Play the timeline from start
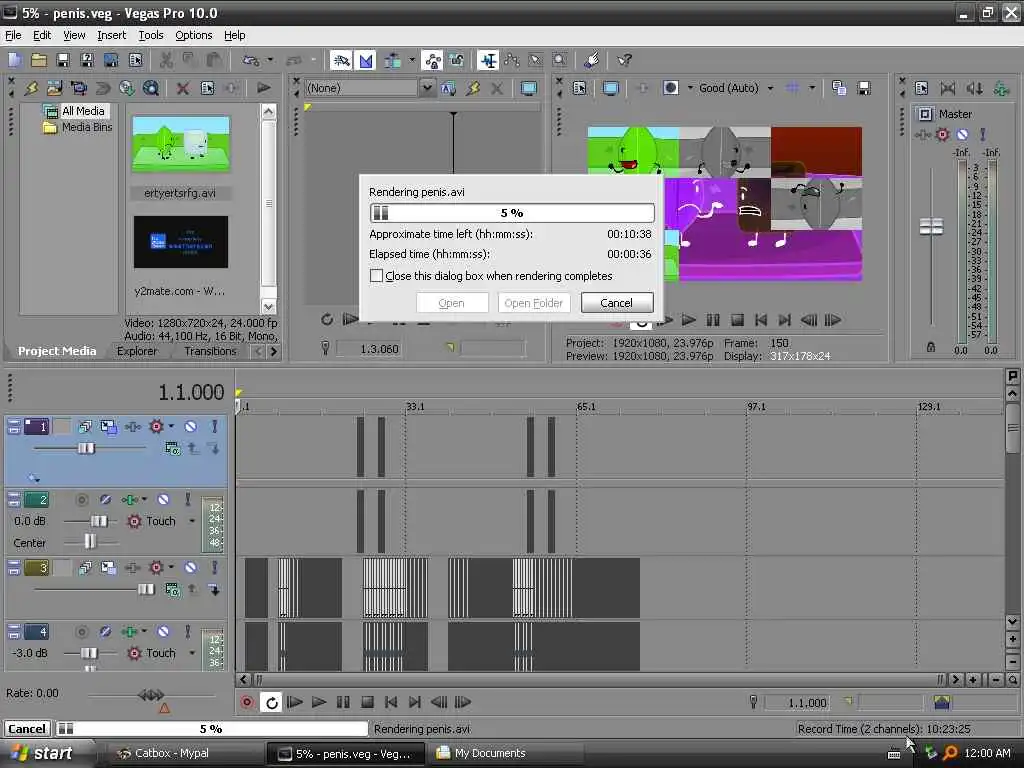1024x768 pixels. coord(295,702)
